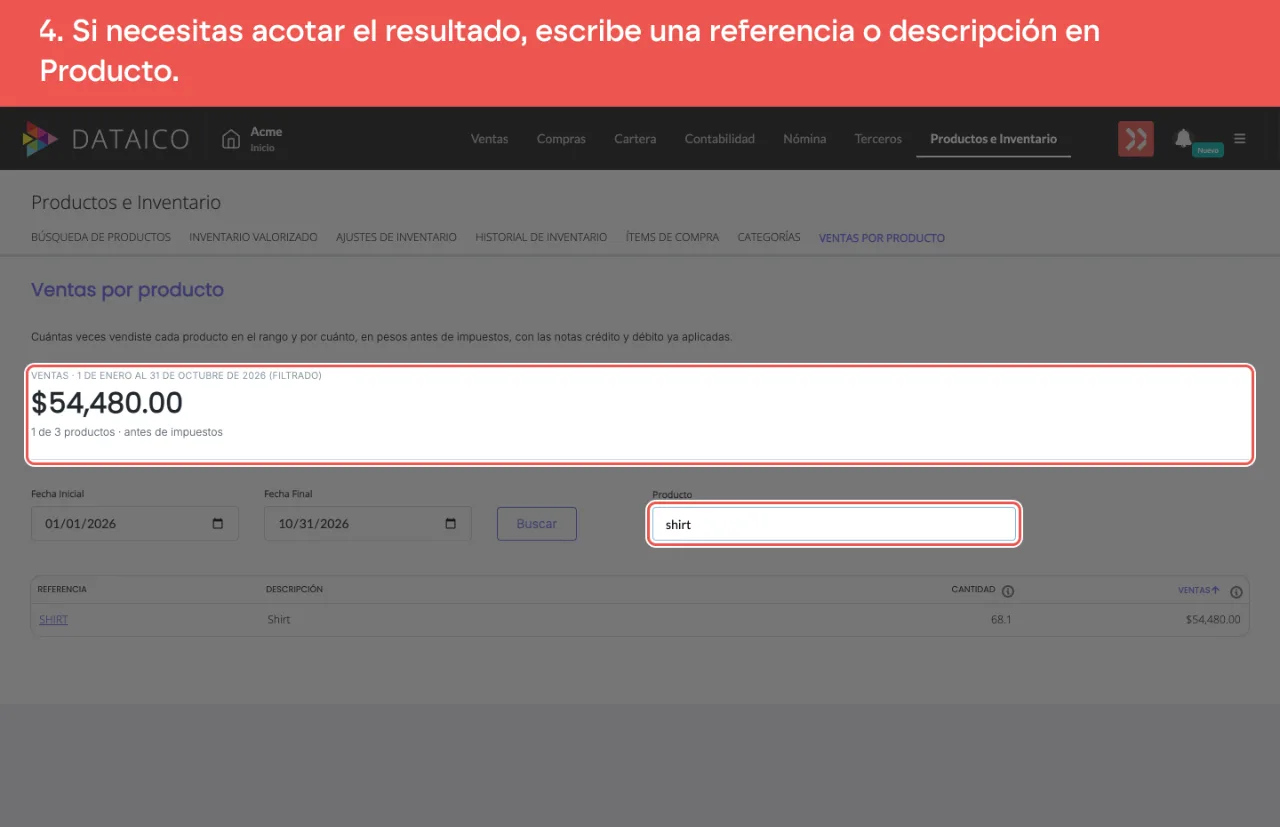Click the Referencia column header
Image resolution: width=1280 pixels, height=827 pixels.
point(62,590)
